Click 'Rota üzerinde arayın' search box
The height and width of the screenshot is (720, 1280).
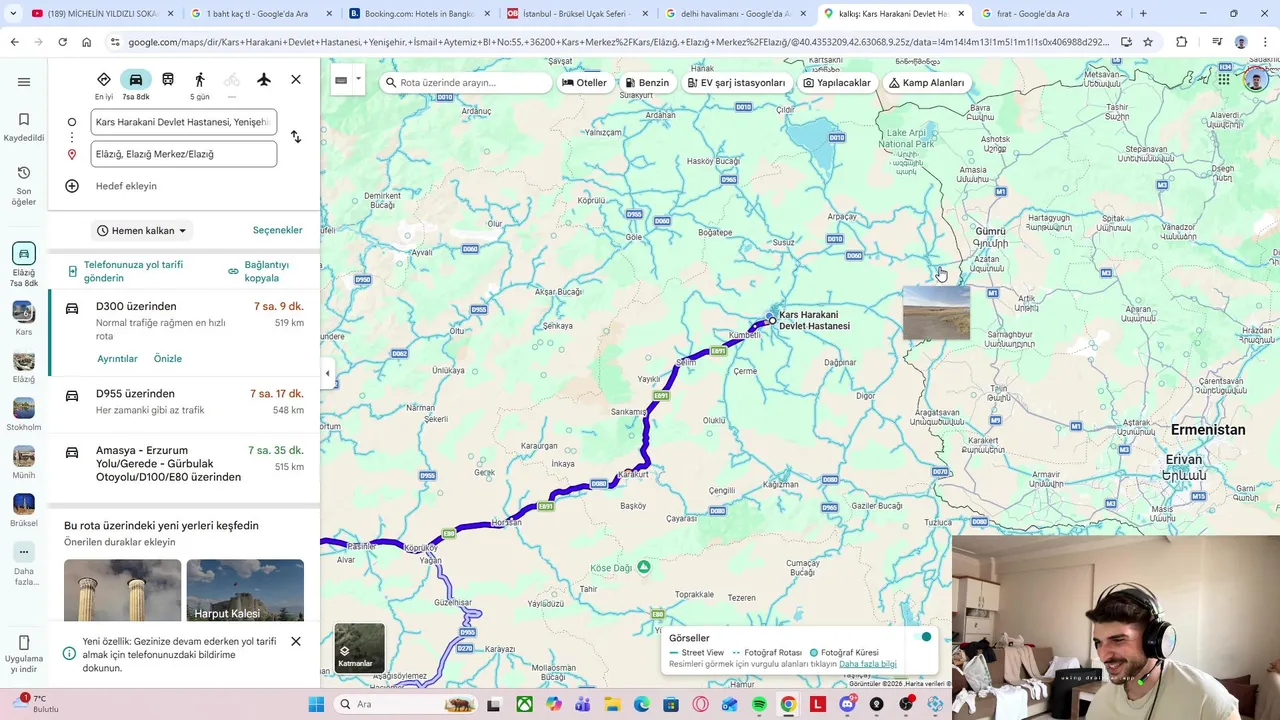tap(466, 83)
